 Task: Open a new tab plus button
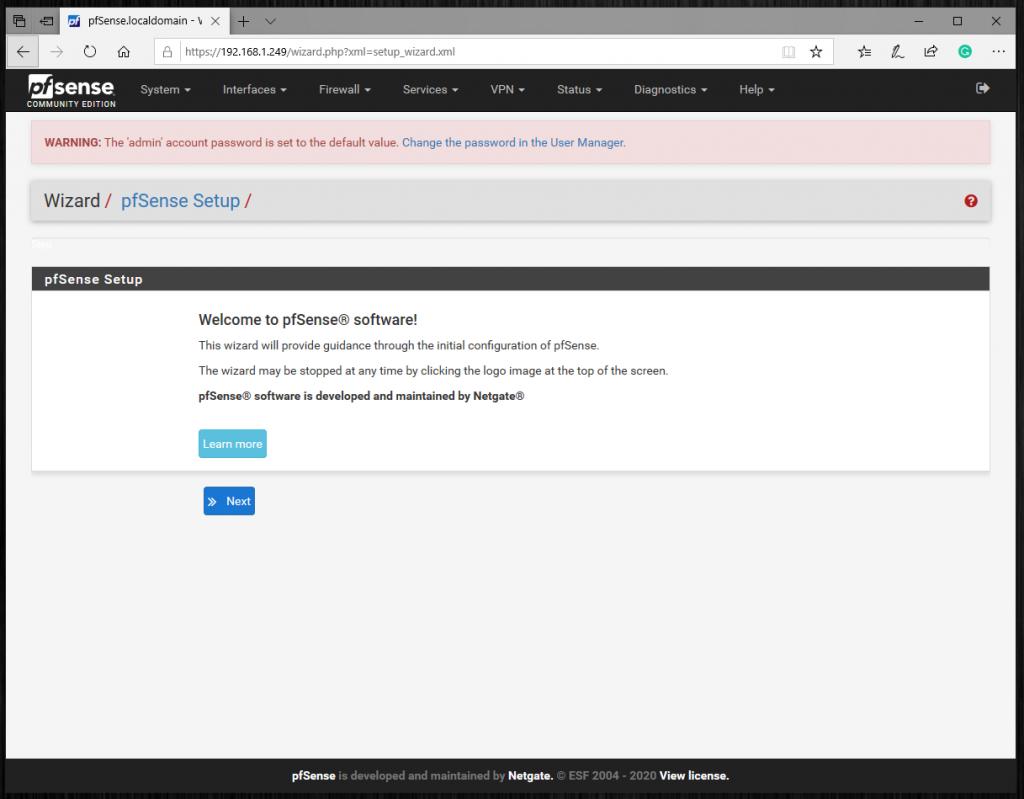click(x=243, y=21)
